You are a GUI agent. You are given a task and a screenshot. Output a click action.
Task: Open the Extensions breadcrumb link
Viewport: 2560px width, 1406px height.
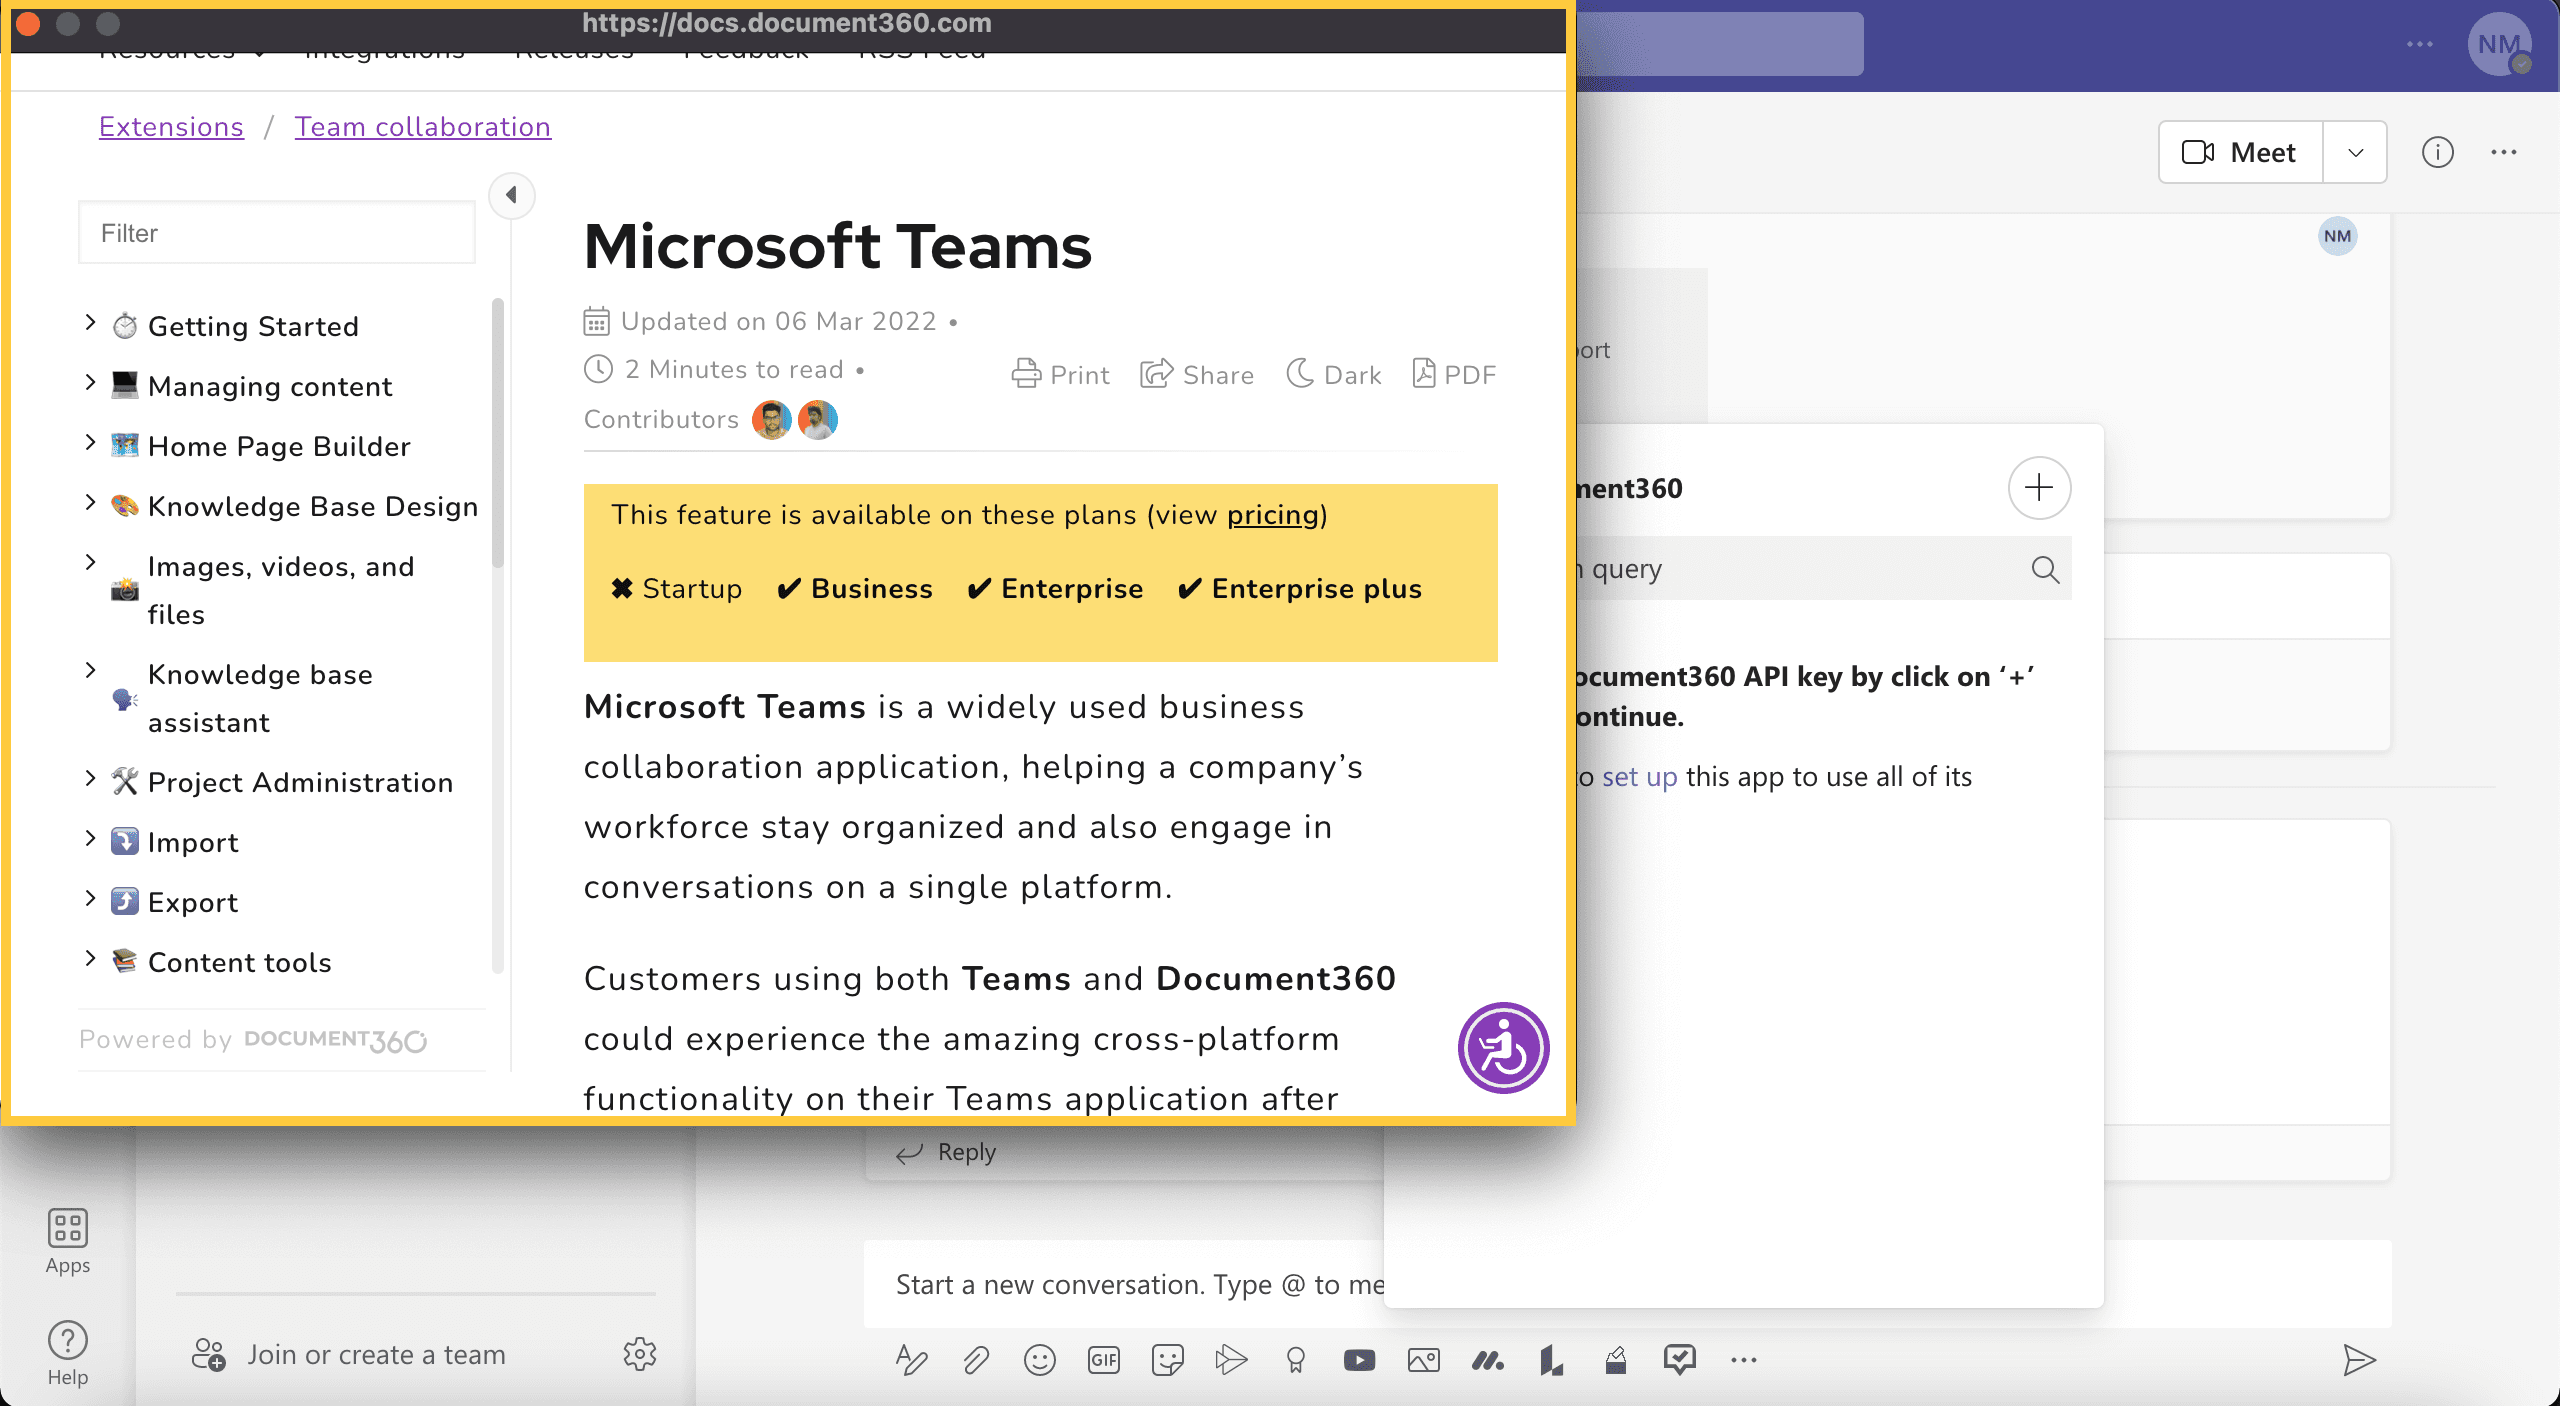(171, 127)
